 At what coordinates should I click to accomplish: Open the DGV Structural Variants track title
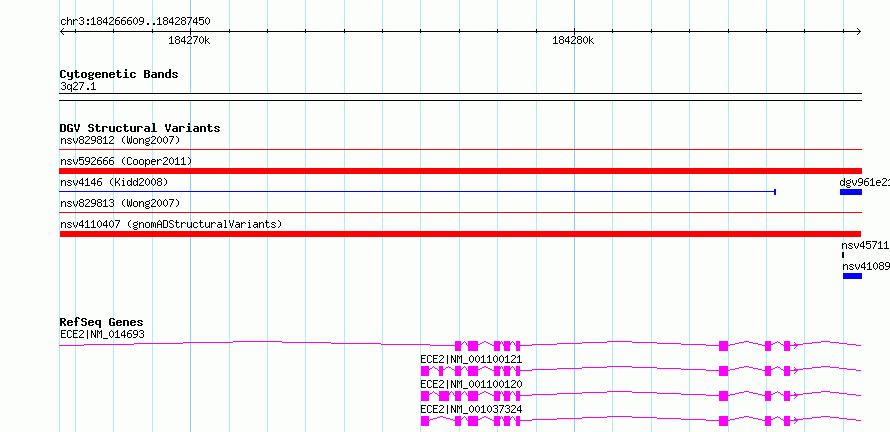tap(140, 128)
